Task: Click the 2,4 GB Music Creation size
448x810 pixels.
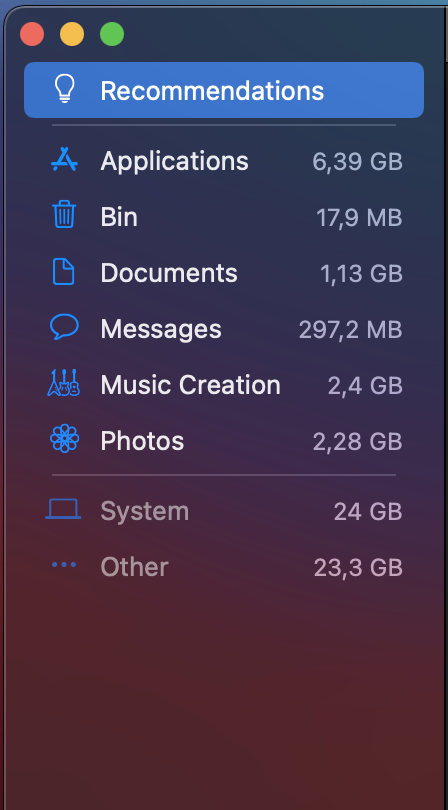Action: (365, 386)
